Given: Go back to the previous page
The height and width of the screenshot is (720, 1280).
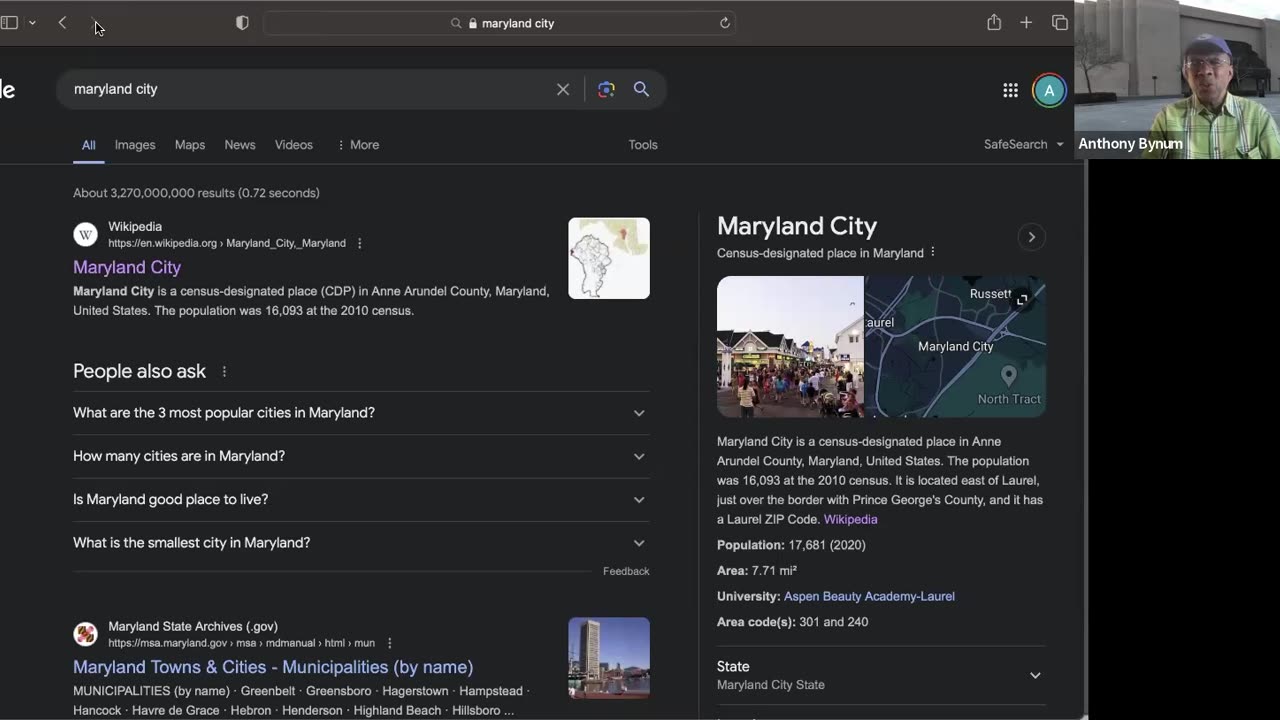Looking at the screenshot, I should point(62,23).
